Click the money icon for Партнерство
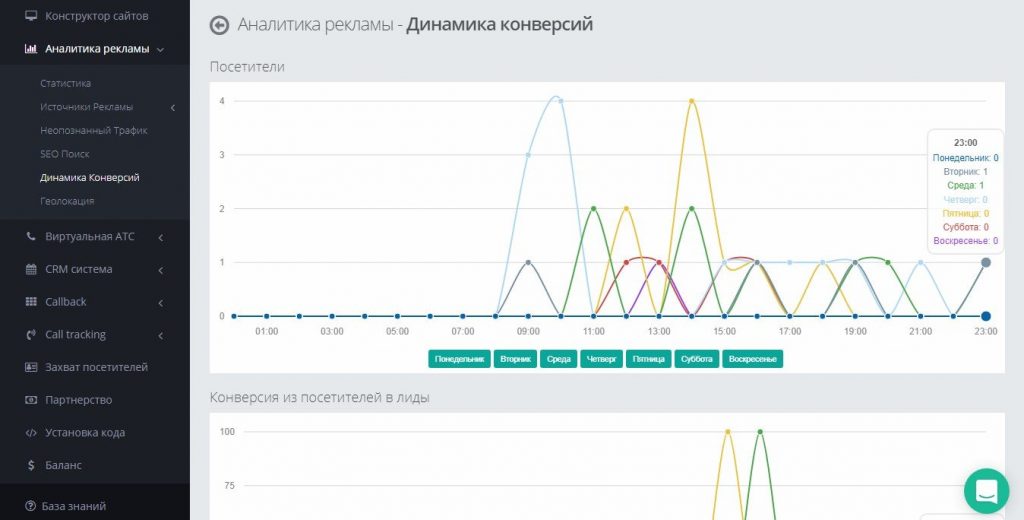The height and width of the screenshot is (520, 1024). coord(31,400)
